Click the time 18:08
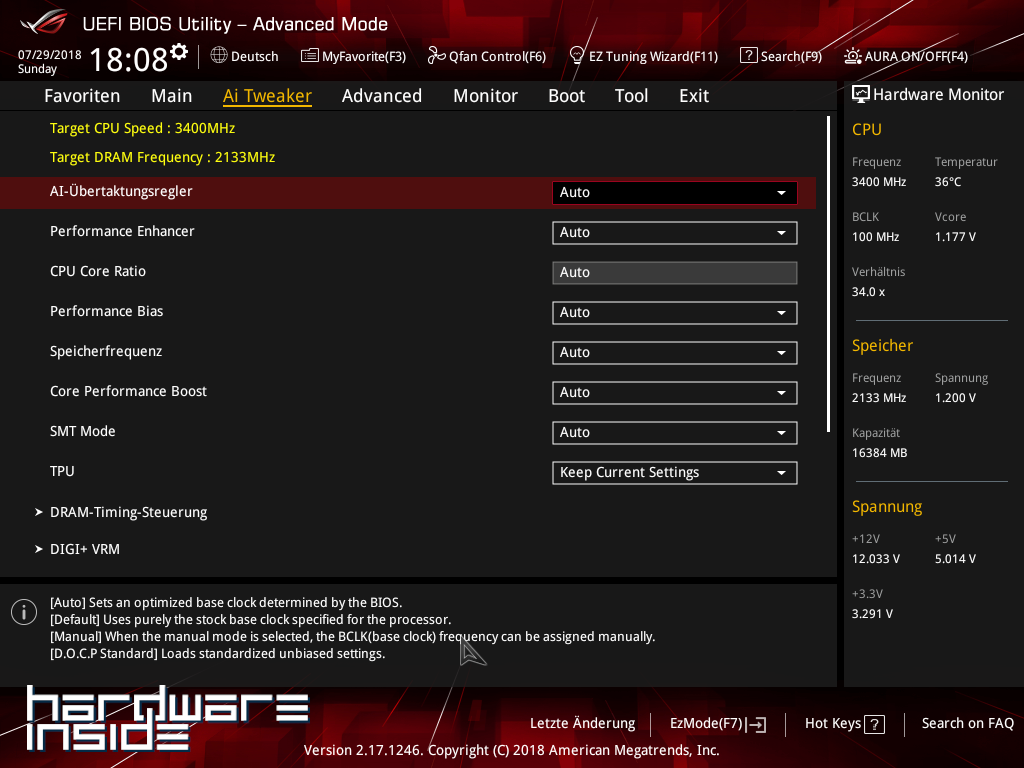The height and width of the screenshot is (768, 1024). point(129,60)
